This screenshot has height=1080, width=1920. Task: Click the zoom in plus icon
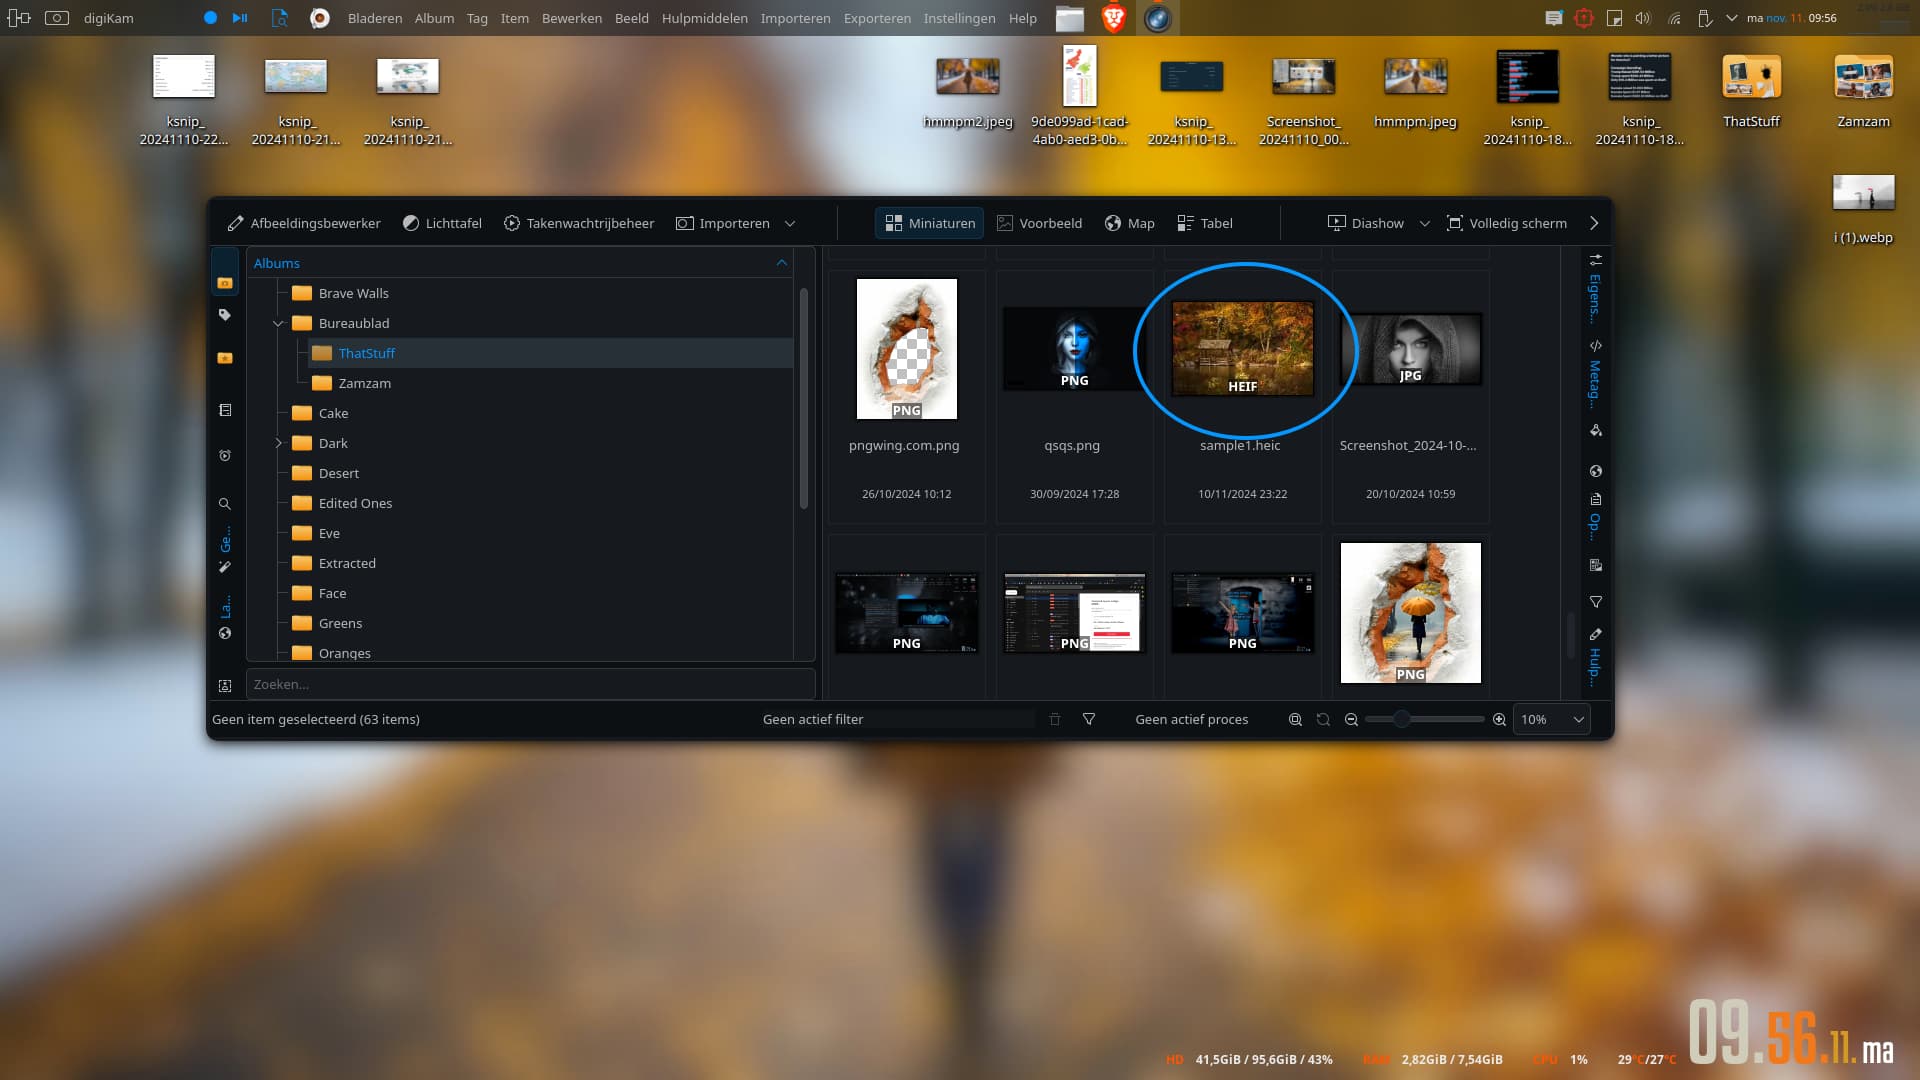click(1499, 719)
